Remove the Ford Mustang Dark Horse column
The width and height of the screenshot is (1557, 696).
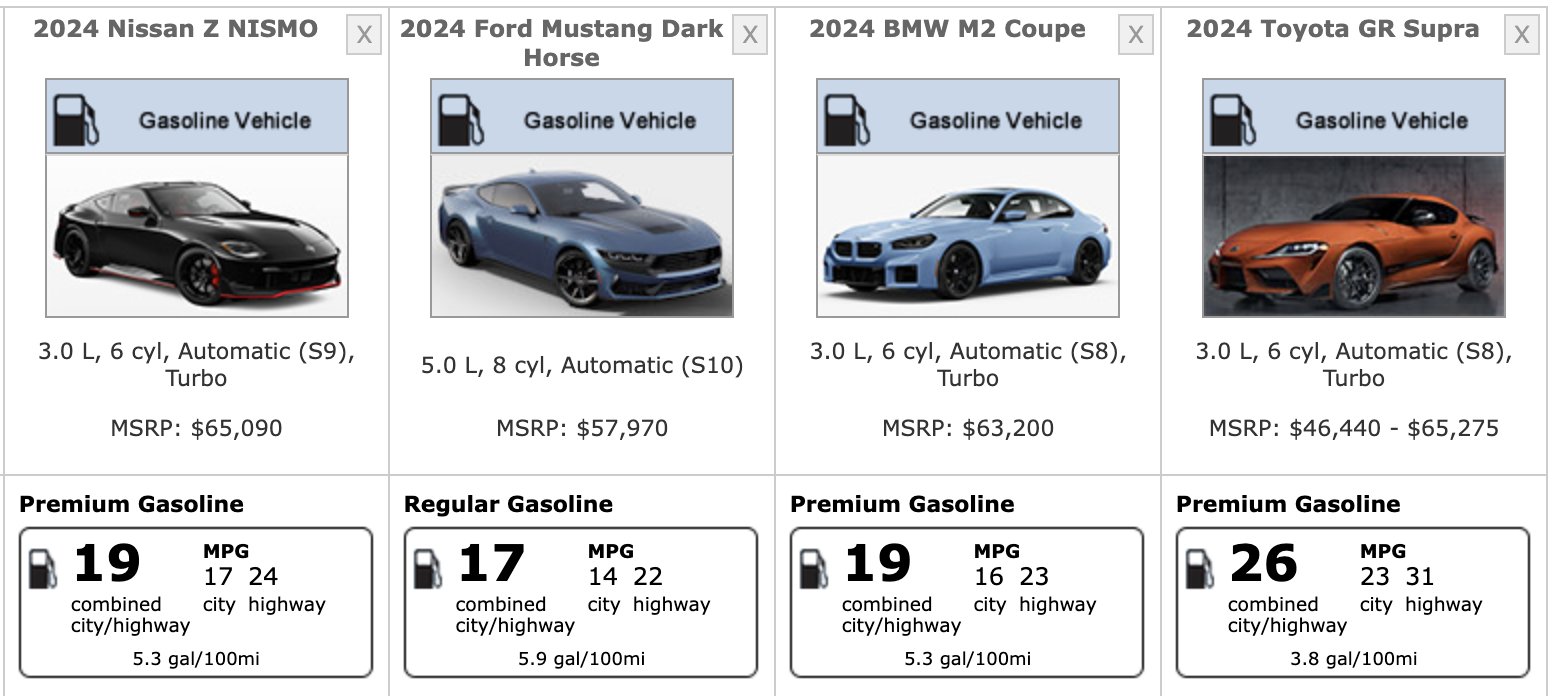point(749,36)
